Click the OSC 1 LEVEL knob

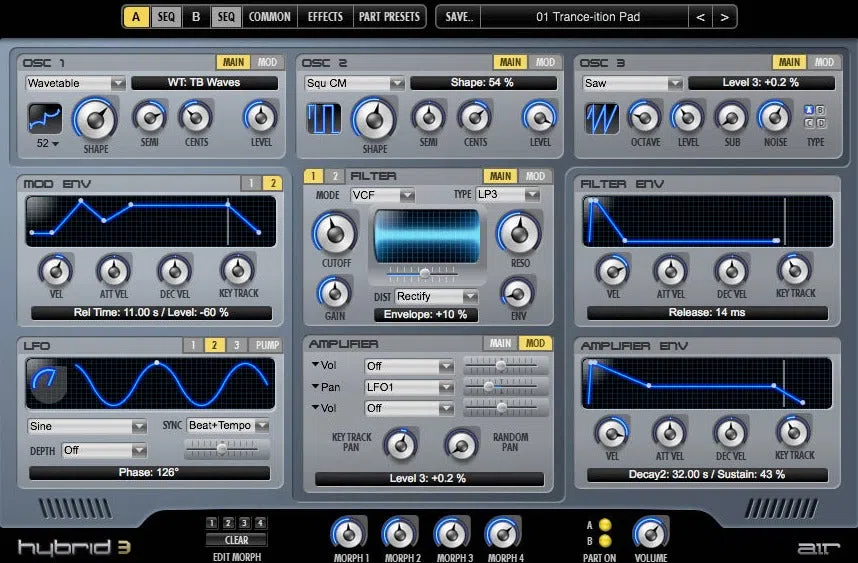(261, 117)
